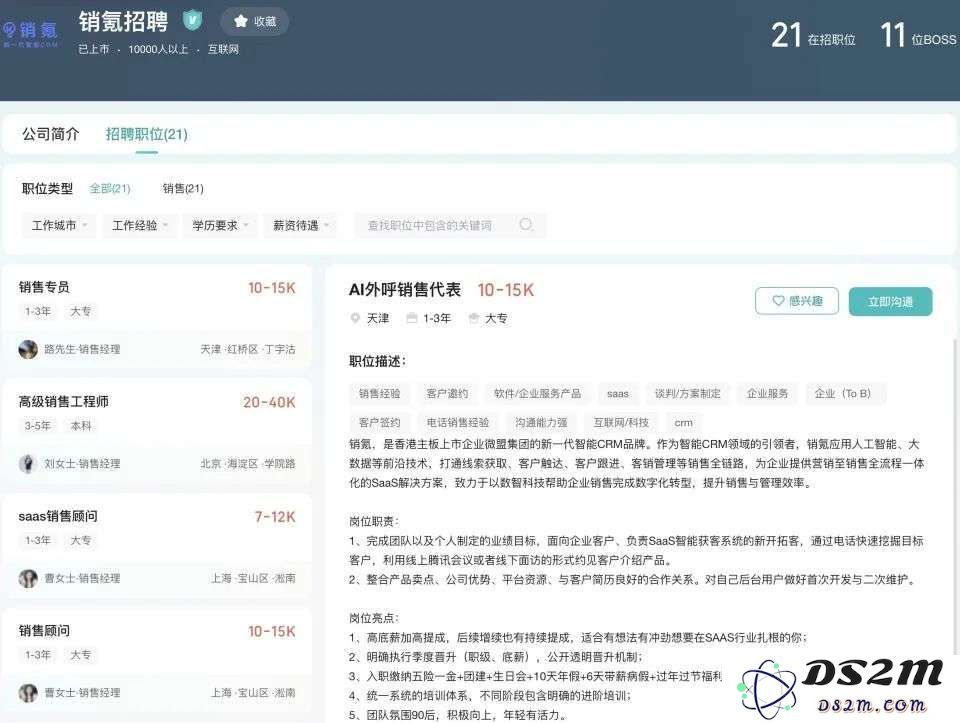Image resolution: width=960 pixels, height=723 pixels.
Task: Click 曹女士 avatar in 销售顾问 card
Action: [28, 692]
